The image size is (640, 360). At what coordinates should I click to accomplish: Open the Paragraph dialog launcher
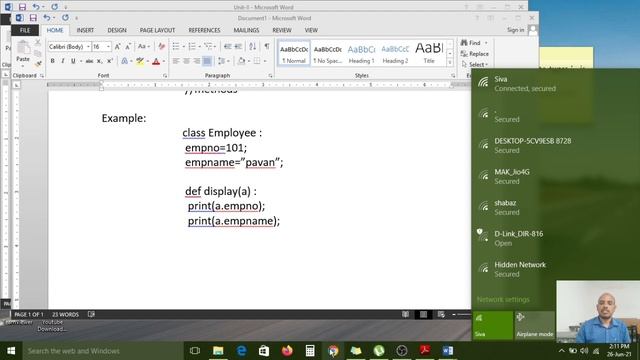(270, 76)
